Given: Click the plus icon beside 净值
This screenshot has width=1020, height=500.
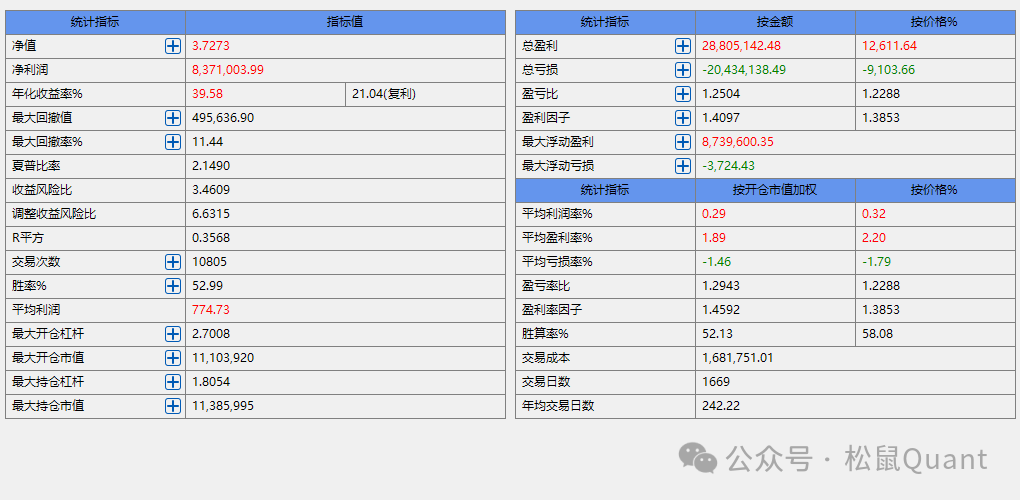Looking at the screenshot, I should [x=173, y=46].
